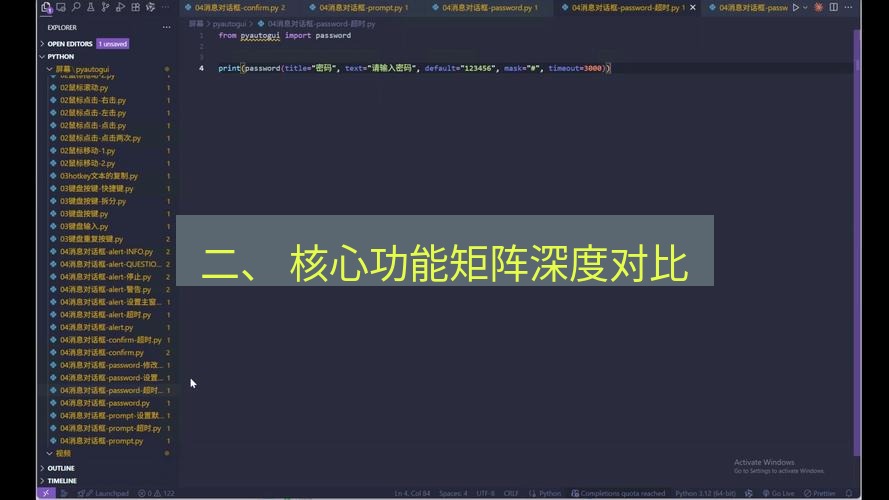The height and width of the screenshot is (500, 889).
Task: Switch to 04消息对话框-confirm.py tab
Action: (x=235, y=8)
